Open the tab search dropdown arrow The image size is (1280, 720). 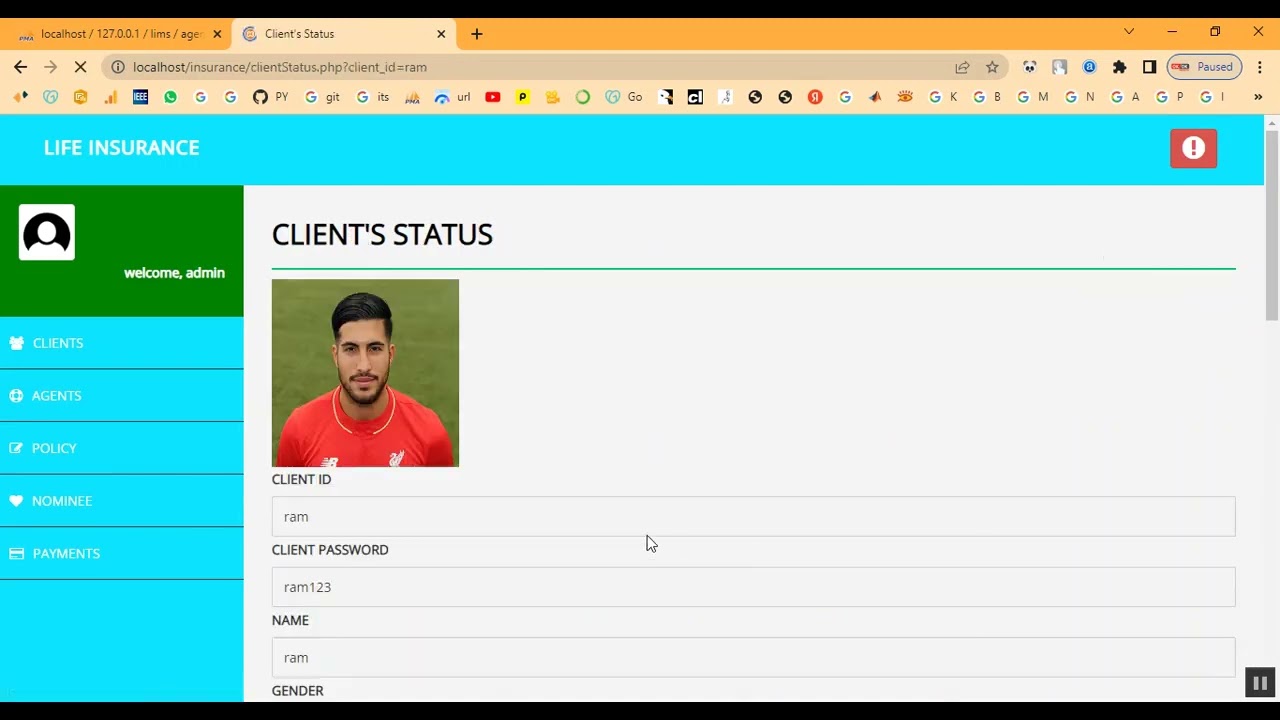(1129, 32)
